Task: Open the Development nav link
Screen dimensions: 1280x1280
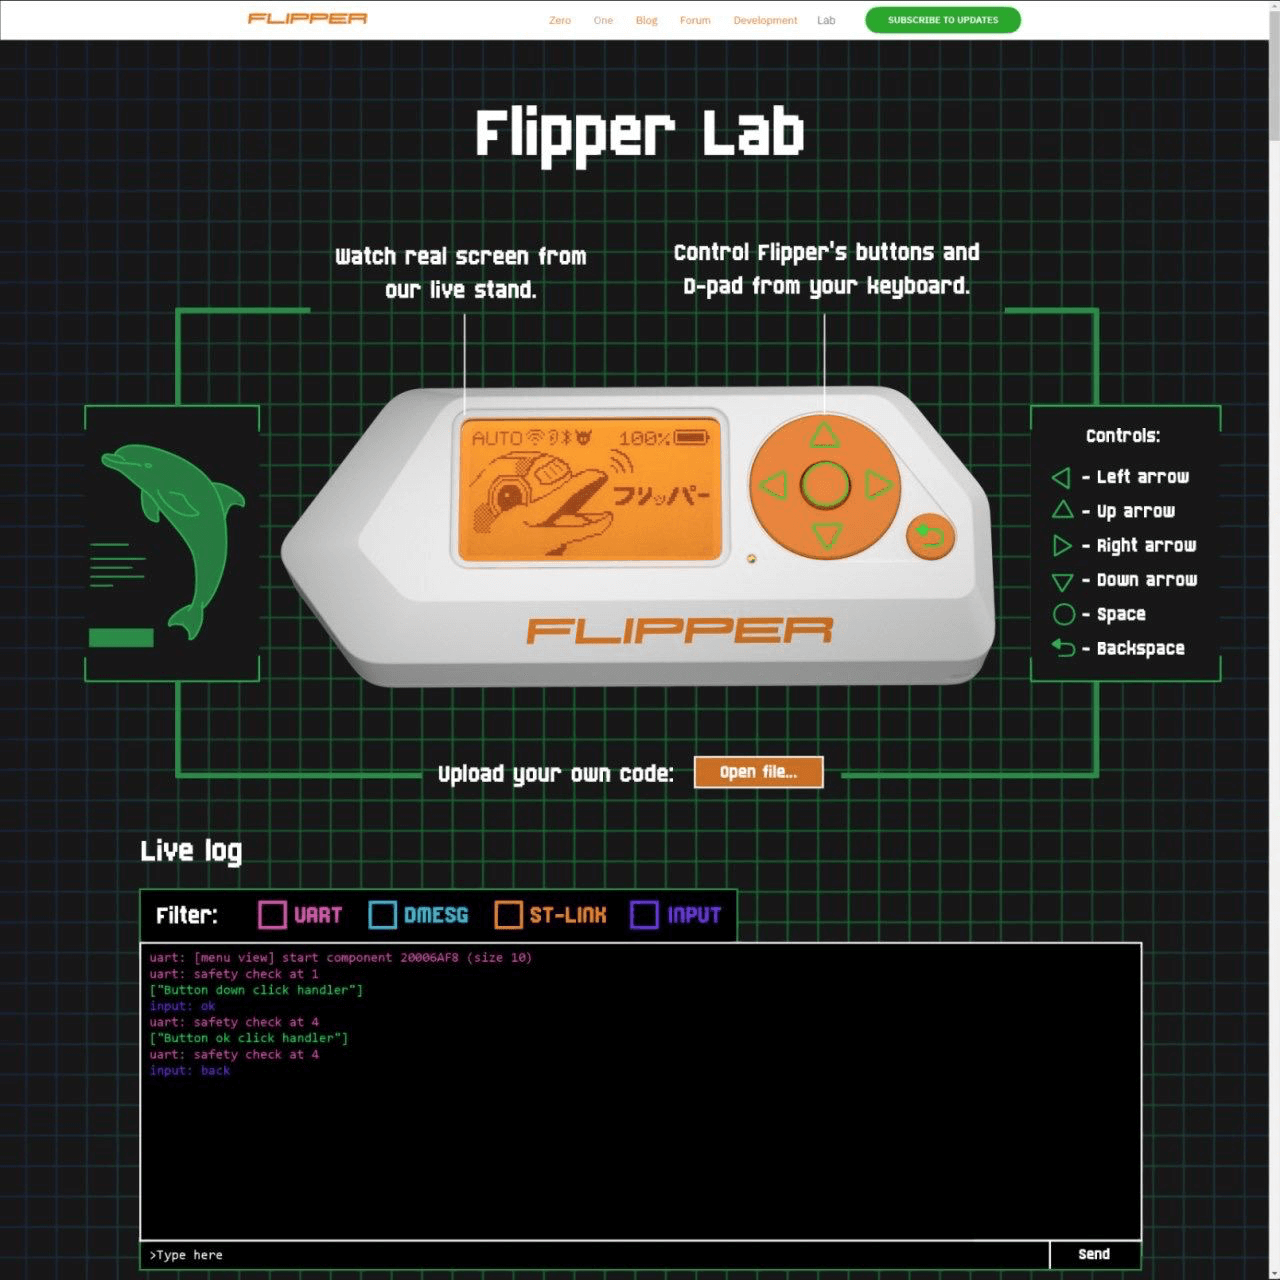Action: (x=765, y=20)
